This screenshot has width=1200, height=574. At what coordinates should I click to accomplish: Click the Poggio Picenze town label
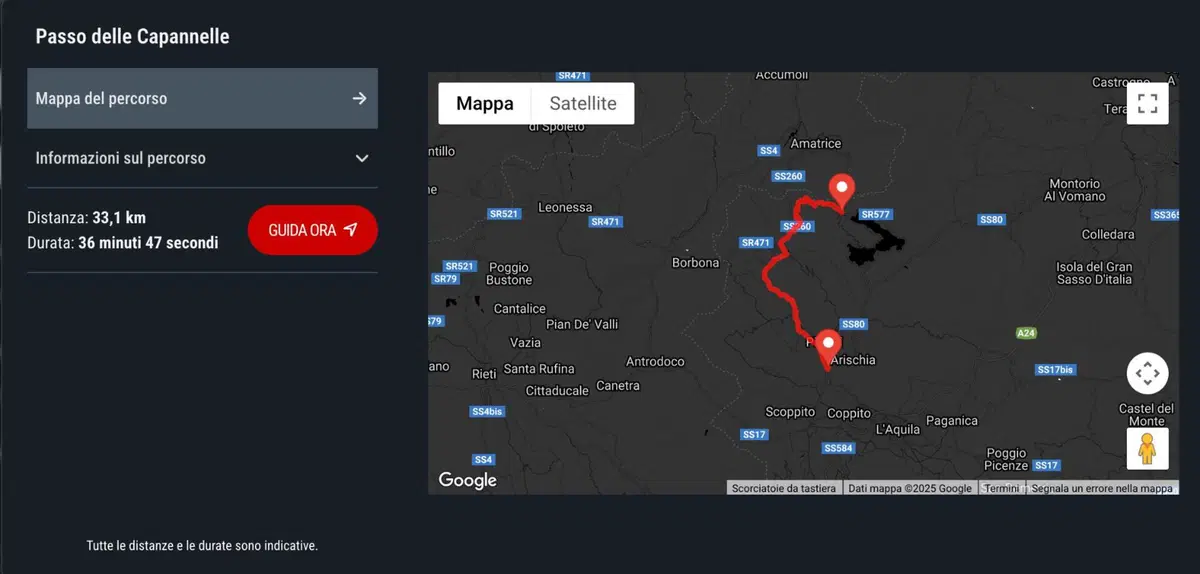pos(1006,459)
